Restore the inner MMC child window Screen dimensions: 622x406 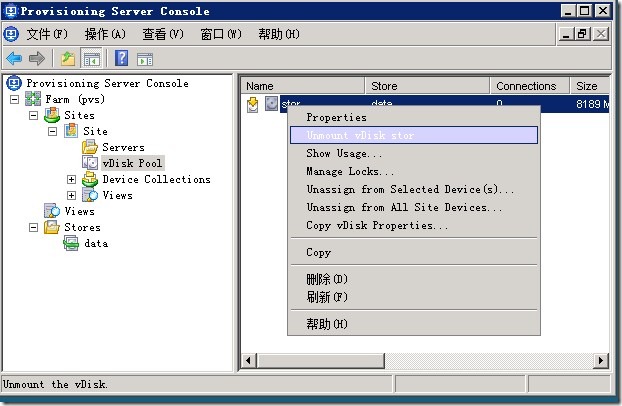(583, 34)
